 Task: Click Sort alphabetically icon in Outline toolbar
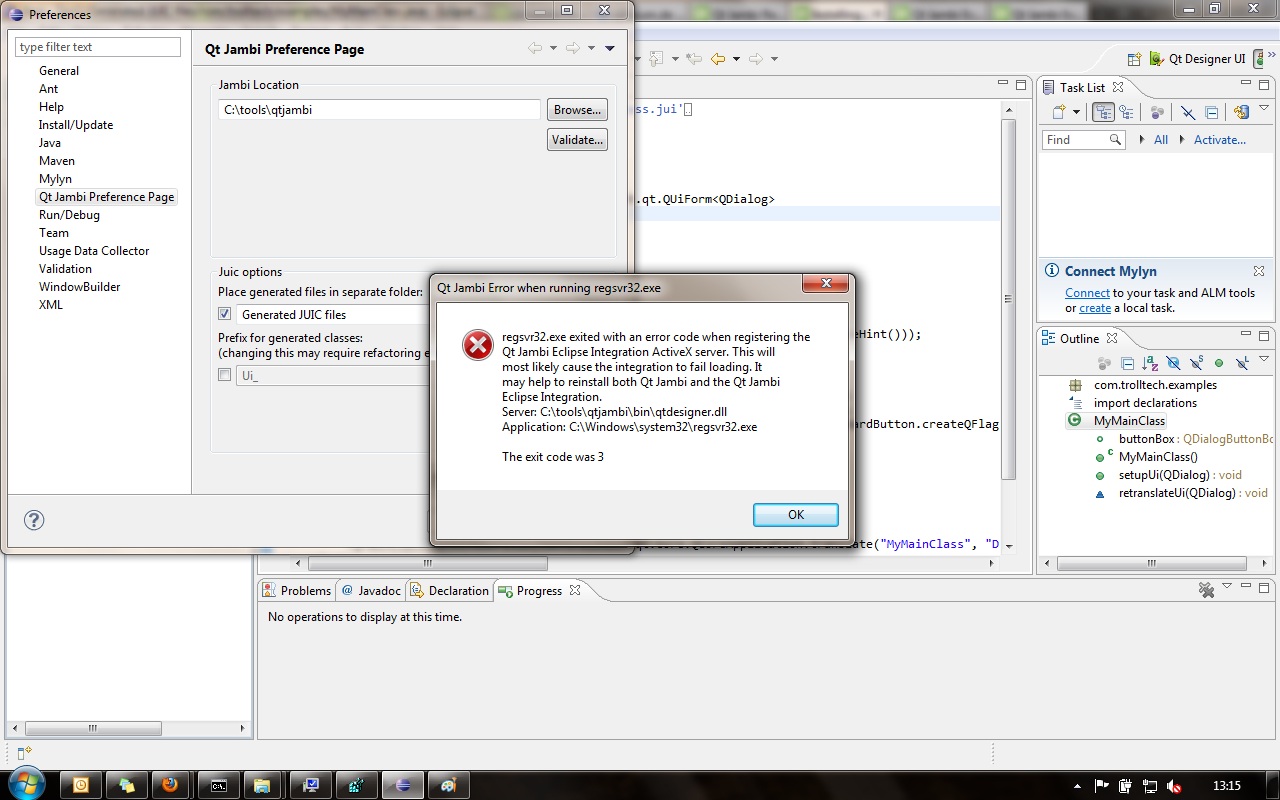pyautogui.click(x=1150, y=363)
